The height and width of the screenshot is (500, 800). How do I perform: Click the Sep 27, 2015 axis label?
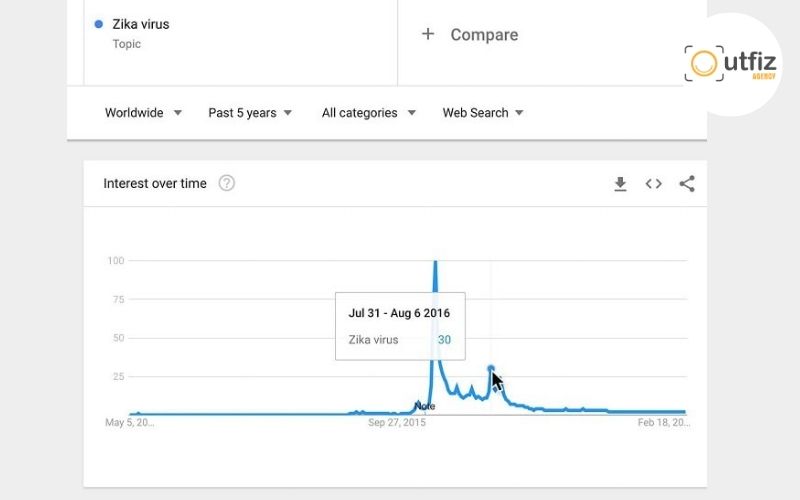click(x=397, y=422)
